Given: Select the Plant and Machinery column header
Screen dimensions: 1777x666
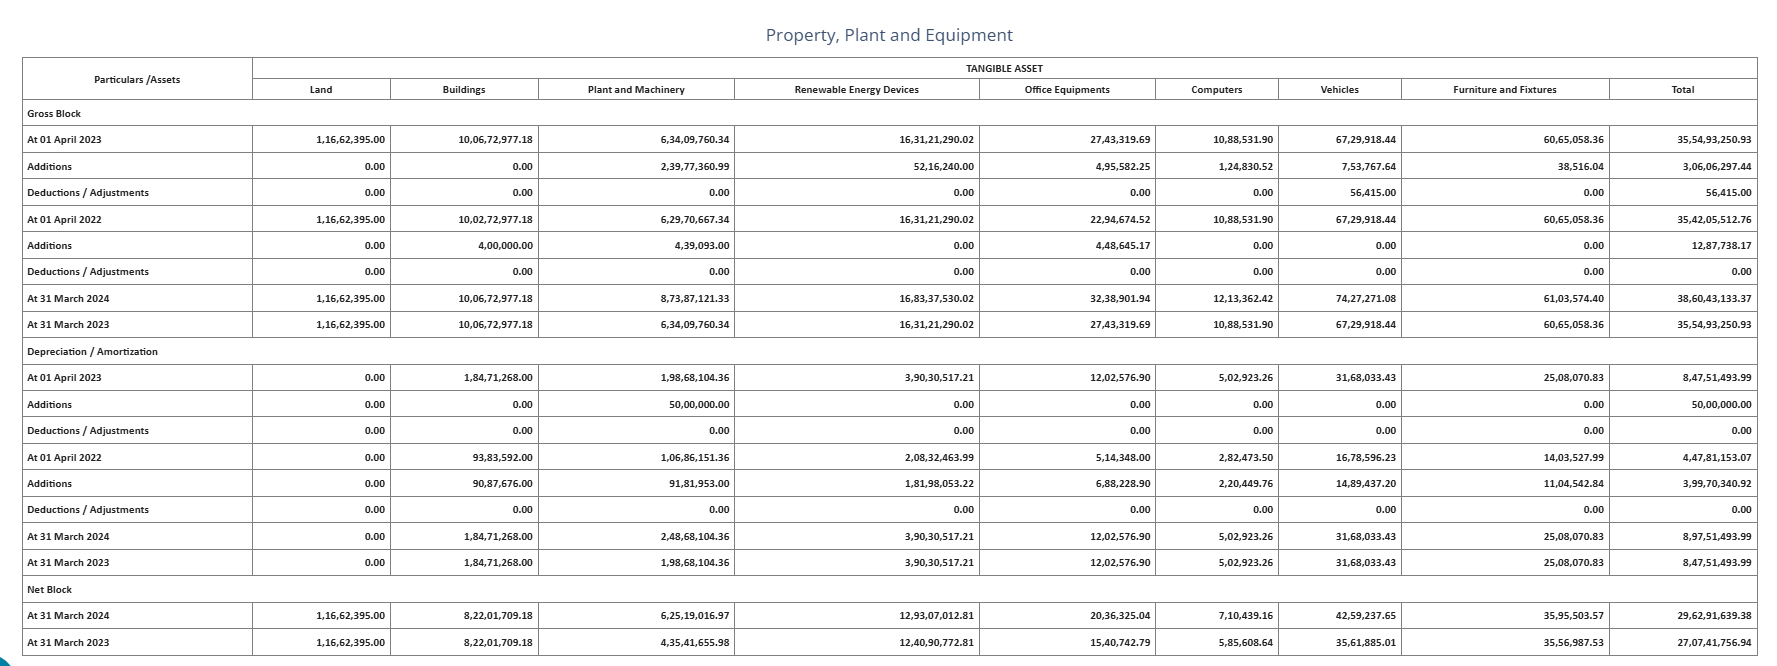Looking at the screenshot, I should coord(636,90).
